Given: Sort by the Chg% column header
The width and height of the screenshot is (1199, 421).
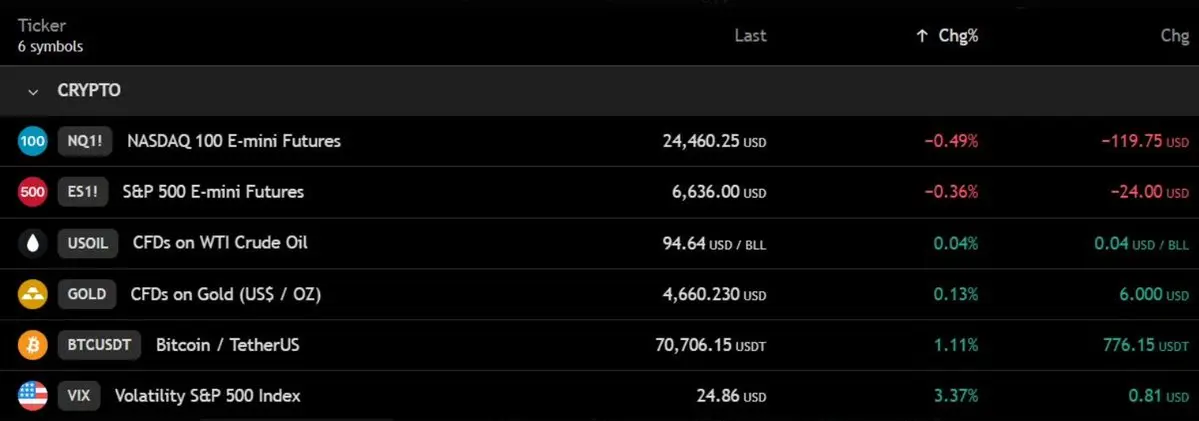Looking at the screenshot, I should 958,36.
